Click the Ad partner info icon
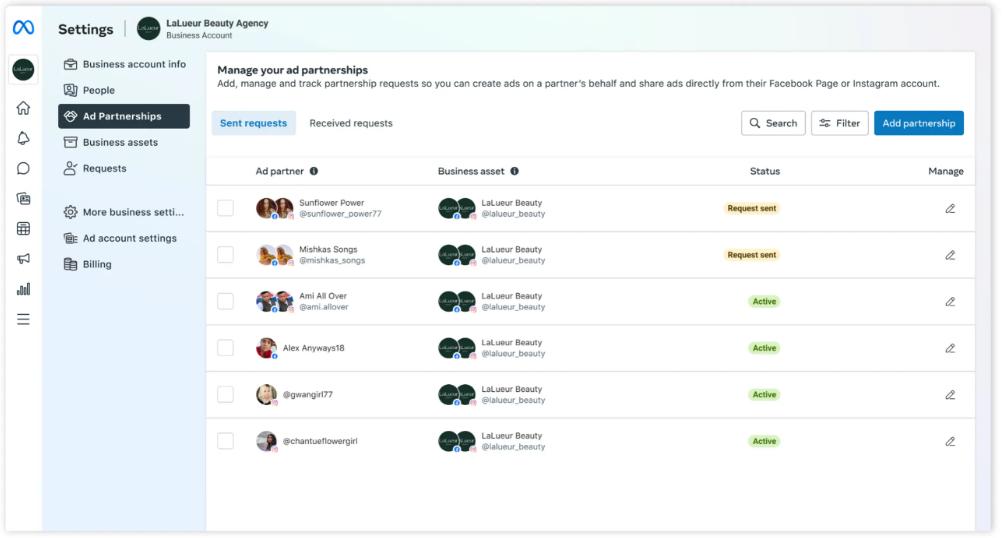Screen dimensions: 1003x538 coord(313,171)
